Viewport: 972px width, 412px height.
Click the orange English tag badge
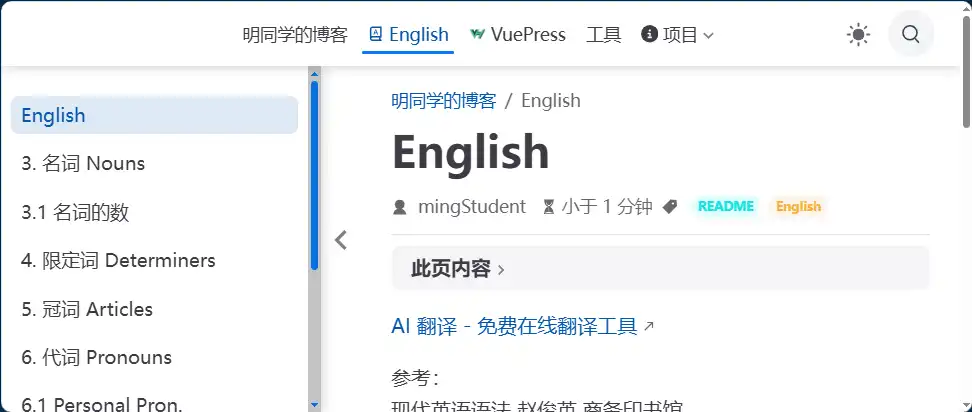click(x=798, y=207)
